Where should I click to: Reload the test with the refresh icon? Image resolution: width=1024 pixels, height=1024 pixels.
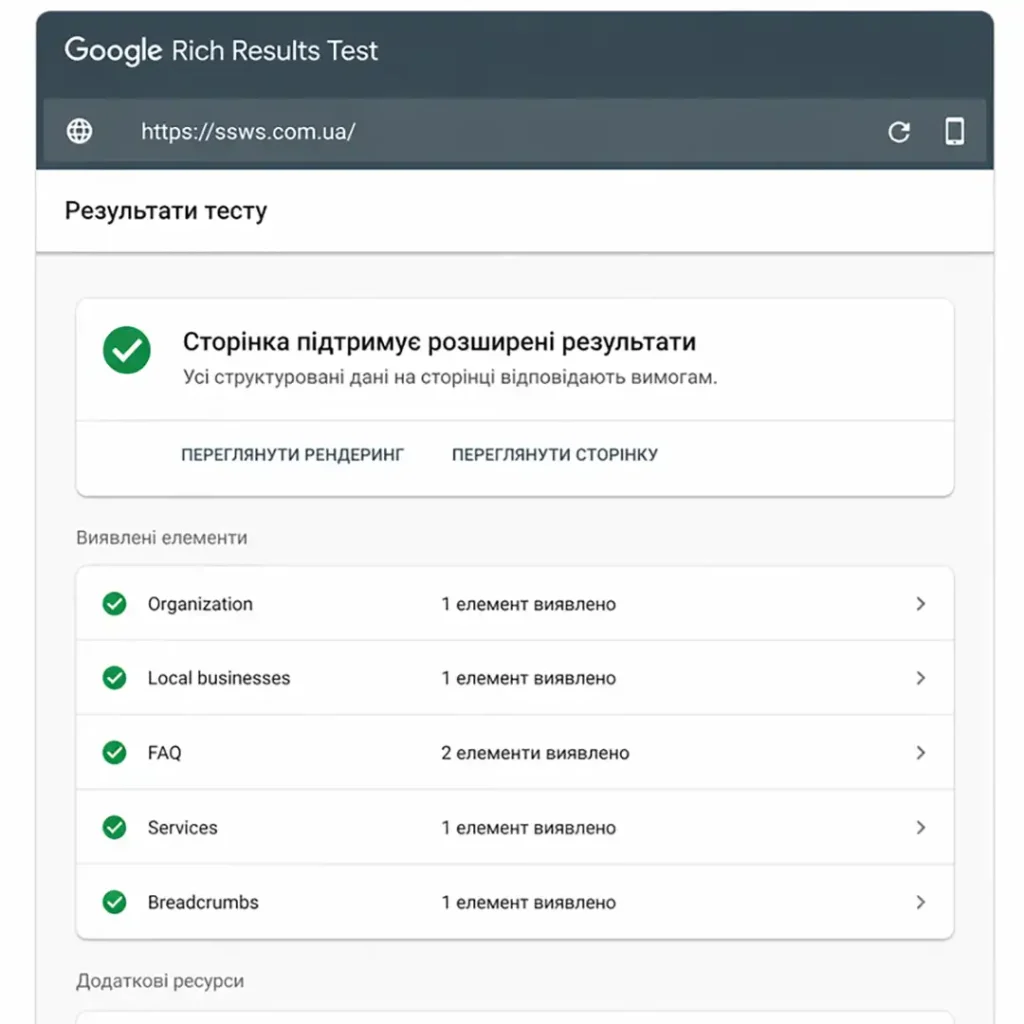tap(899, 132)
